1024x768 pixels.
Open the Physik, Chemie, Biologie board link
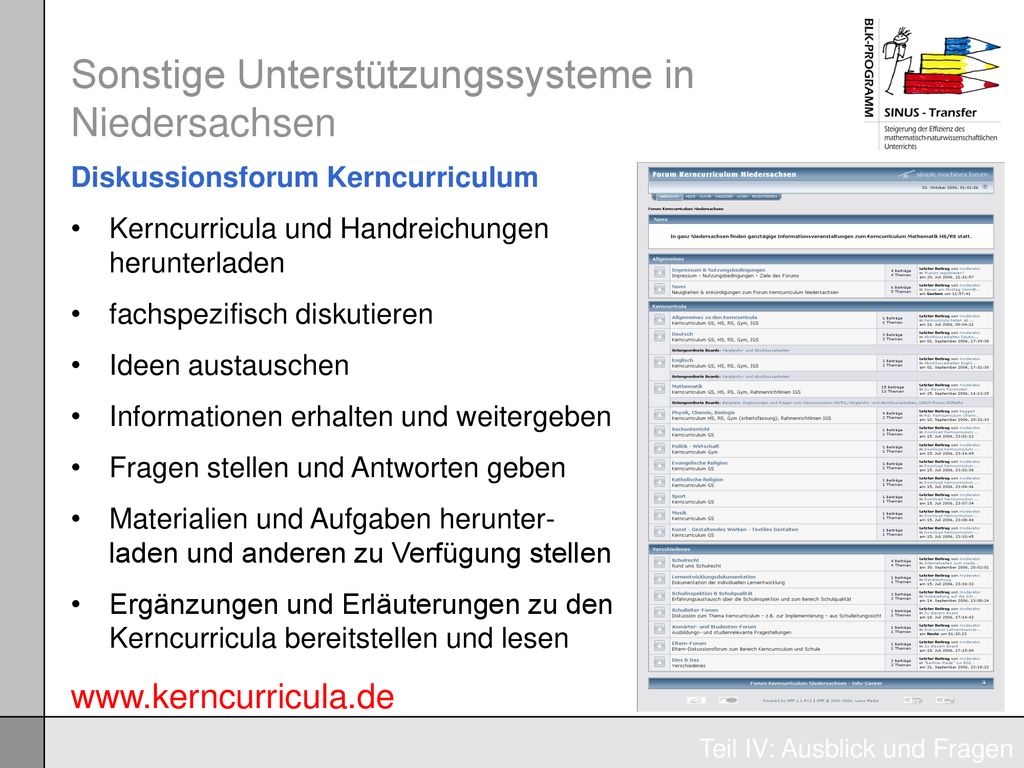pyautogui.click(x=703, y=413)
